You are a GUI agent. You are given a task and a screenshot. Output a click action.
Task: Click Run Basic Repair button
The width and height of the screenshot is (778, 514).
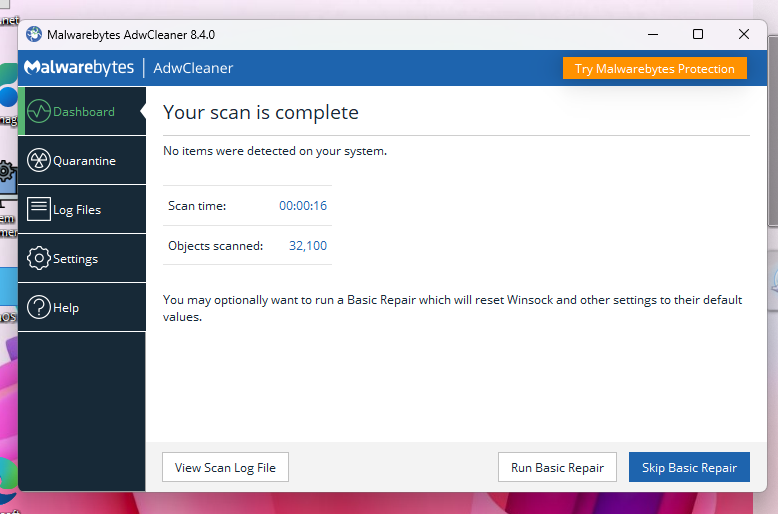point(557,467)
